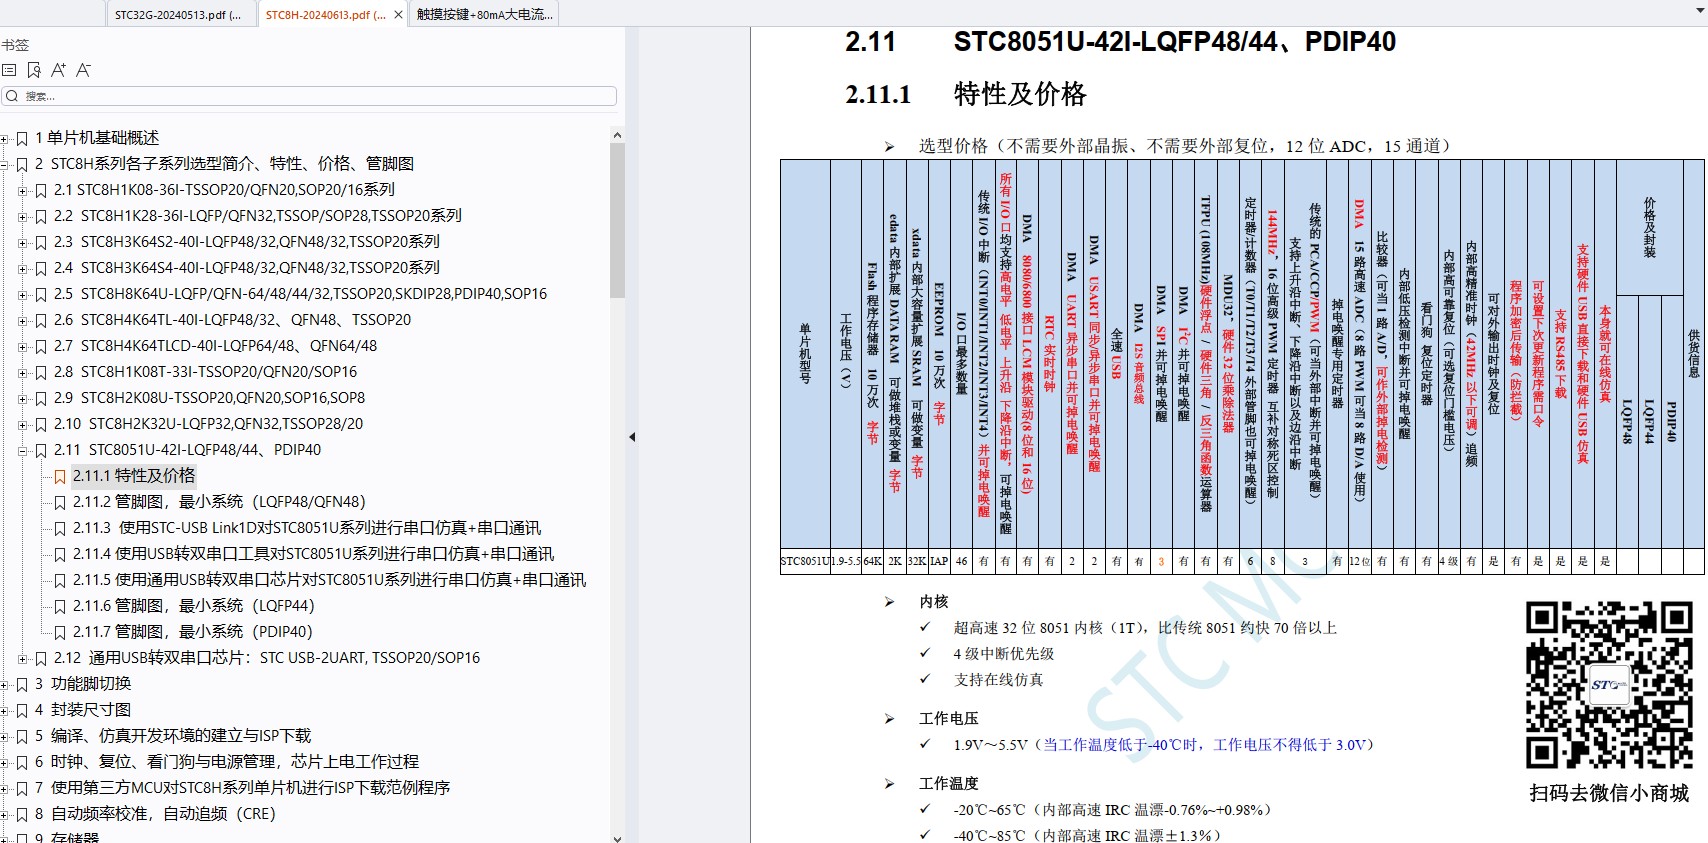The width and height of the screenshot is (1708, 843).
Task: Expand bookmark '1 单片机基础概述'
Action: coord(5,138)
